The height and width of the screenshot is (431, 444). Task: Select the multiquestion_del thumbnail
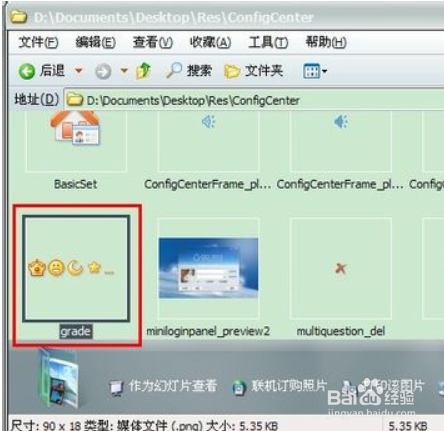[341, 269]
